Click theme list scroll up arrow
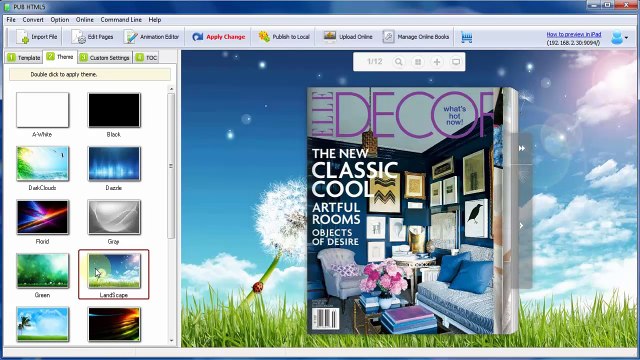640x360 pixels. click(x=171, y=89)
